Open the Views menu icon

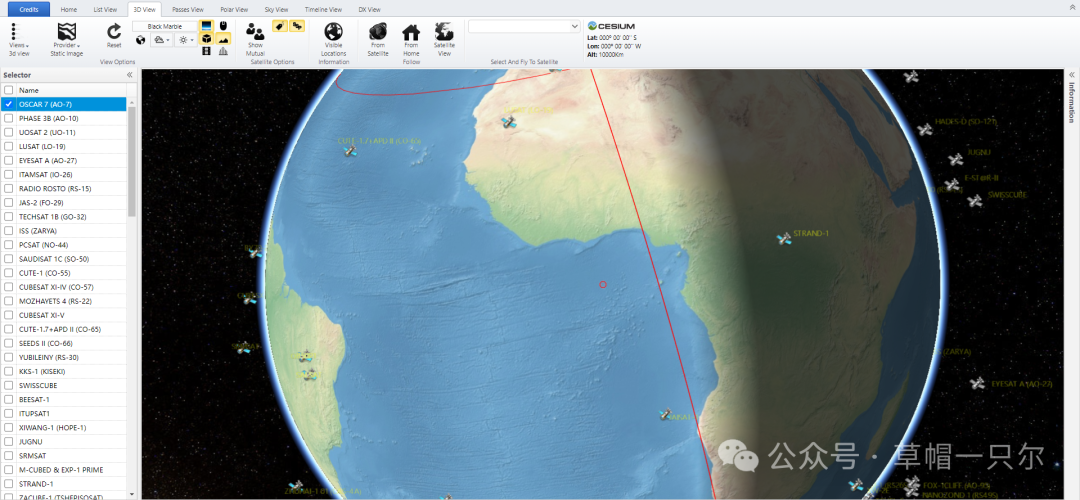coord(13,31)
